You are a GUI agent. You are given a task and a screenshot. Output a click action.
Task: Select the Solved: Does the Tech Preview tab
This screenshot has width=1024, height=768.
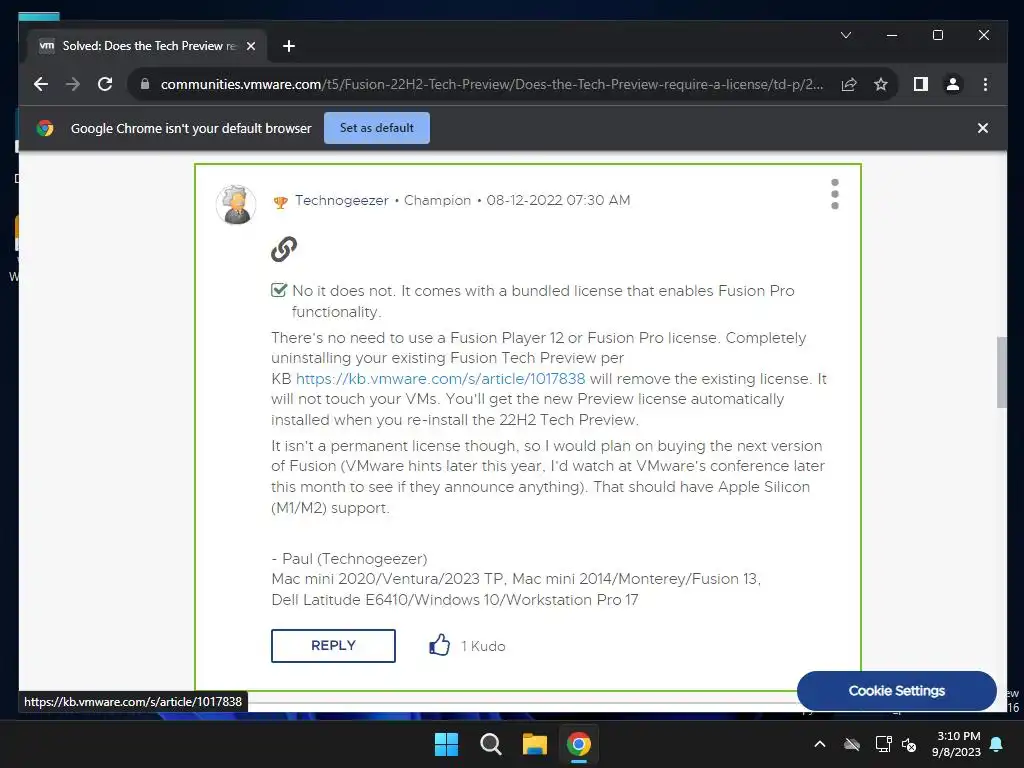click(147, 46)
